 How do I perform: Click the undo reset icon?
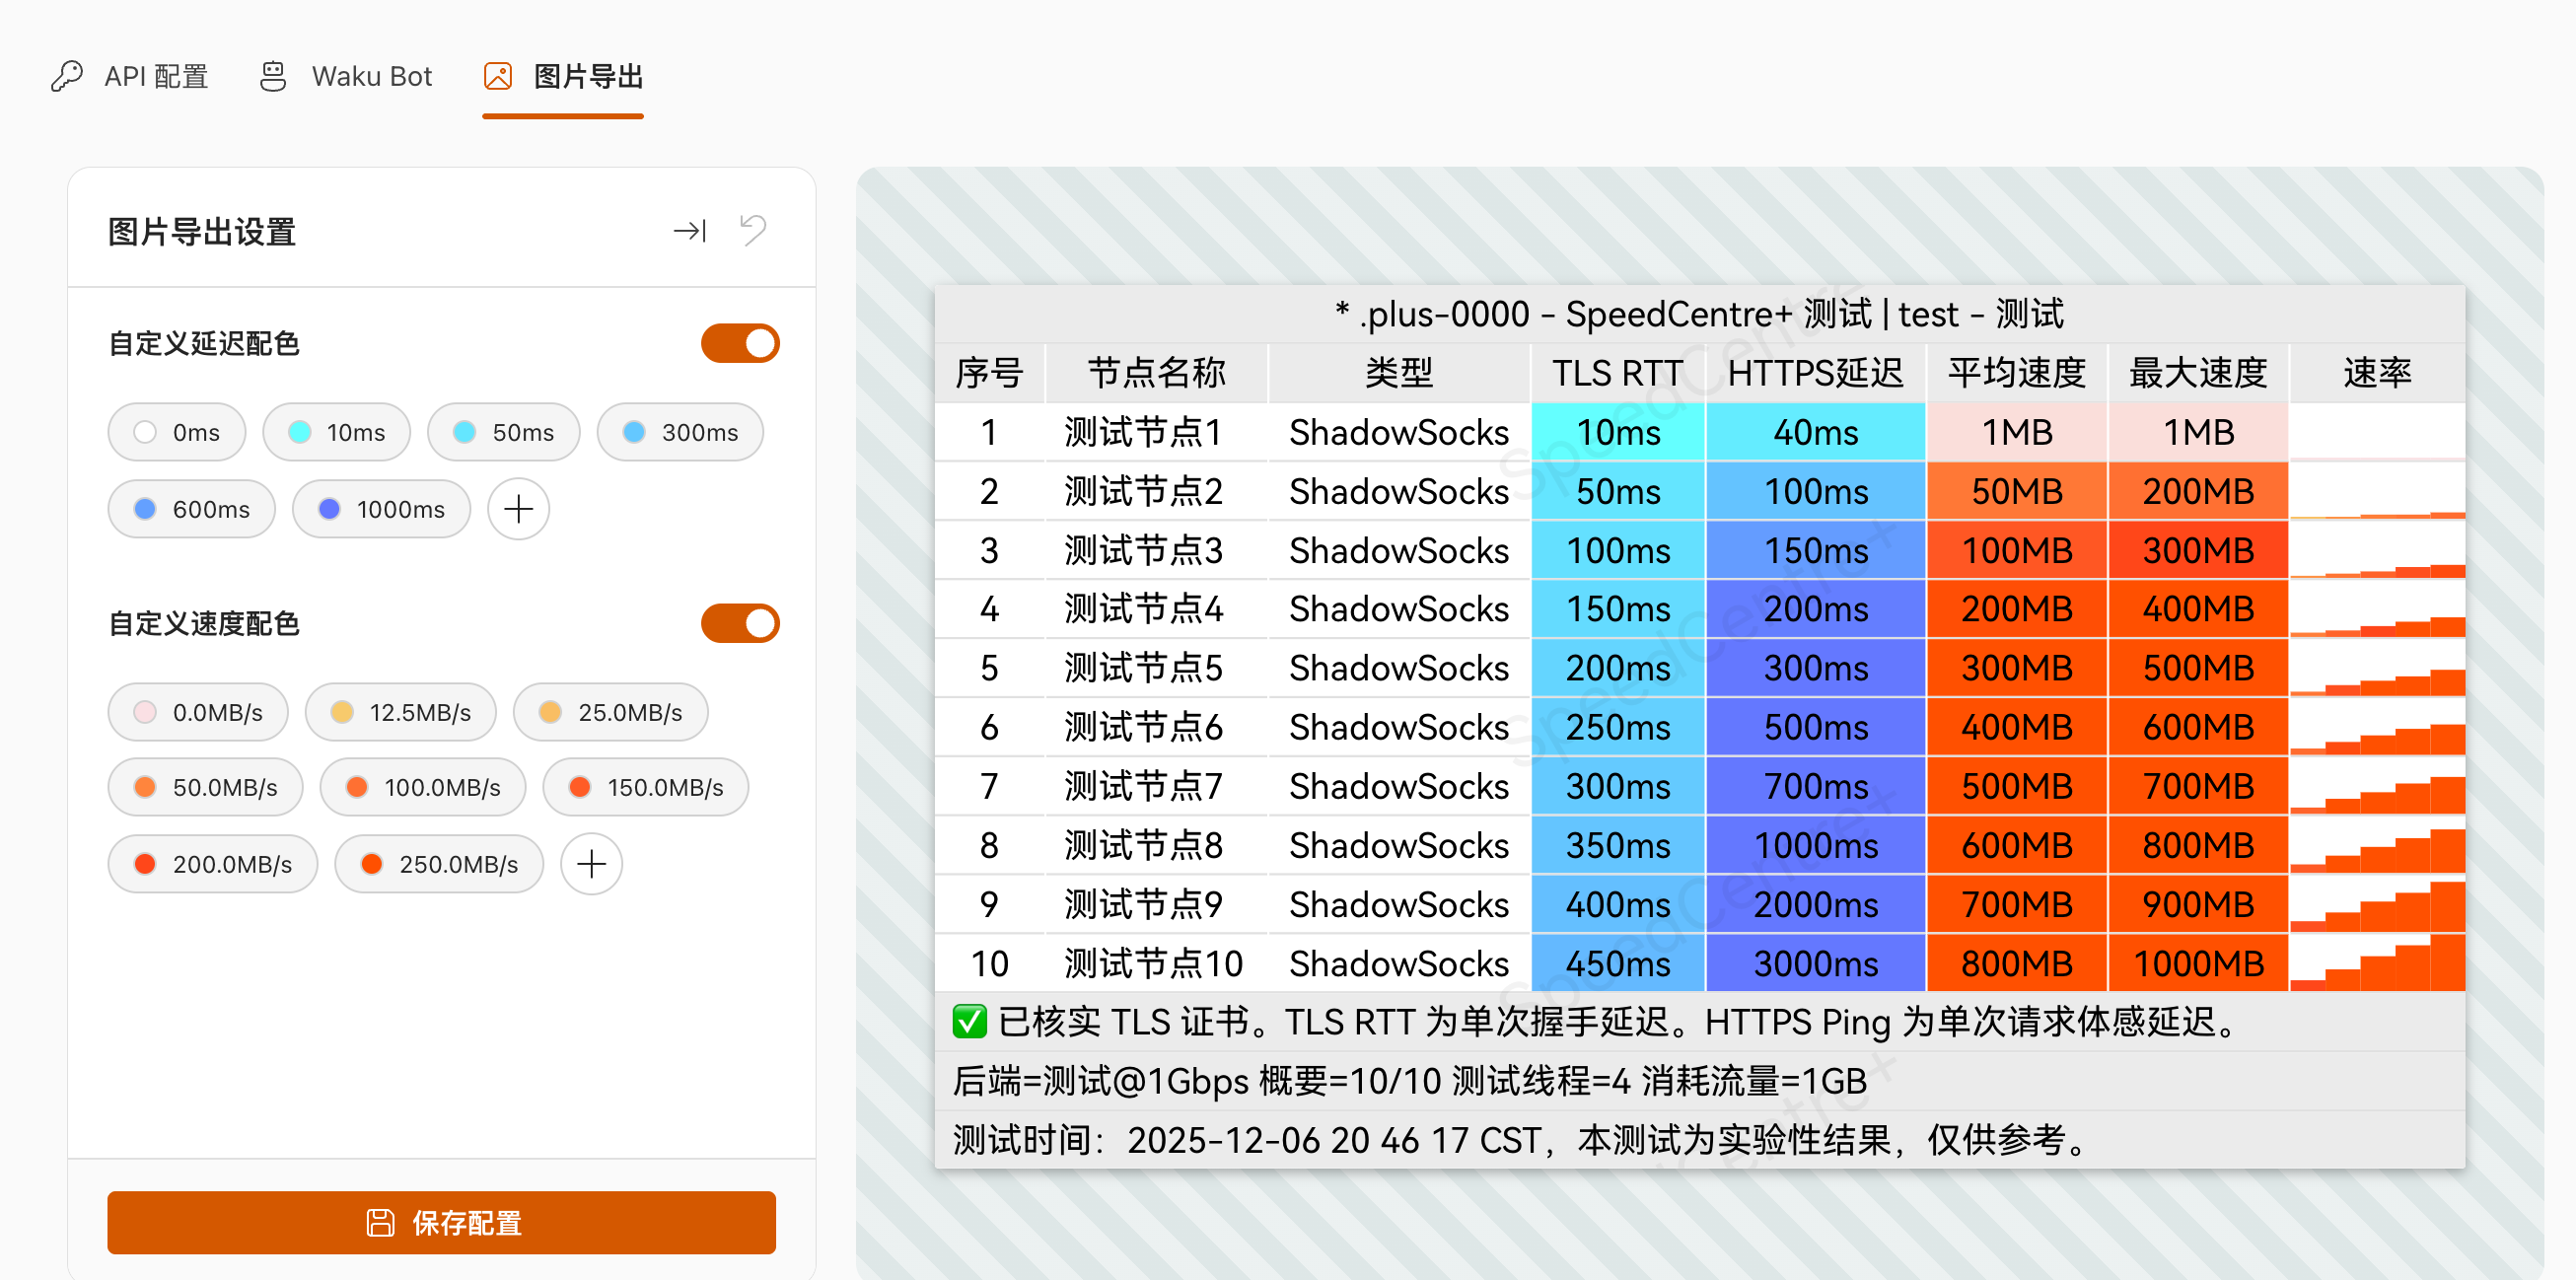point(753,231)
